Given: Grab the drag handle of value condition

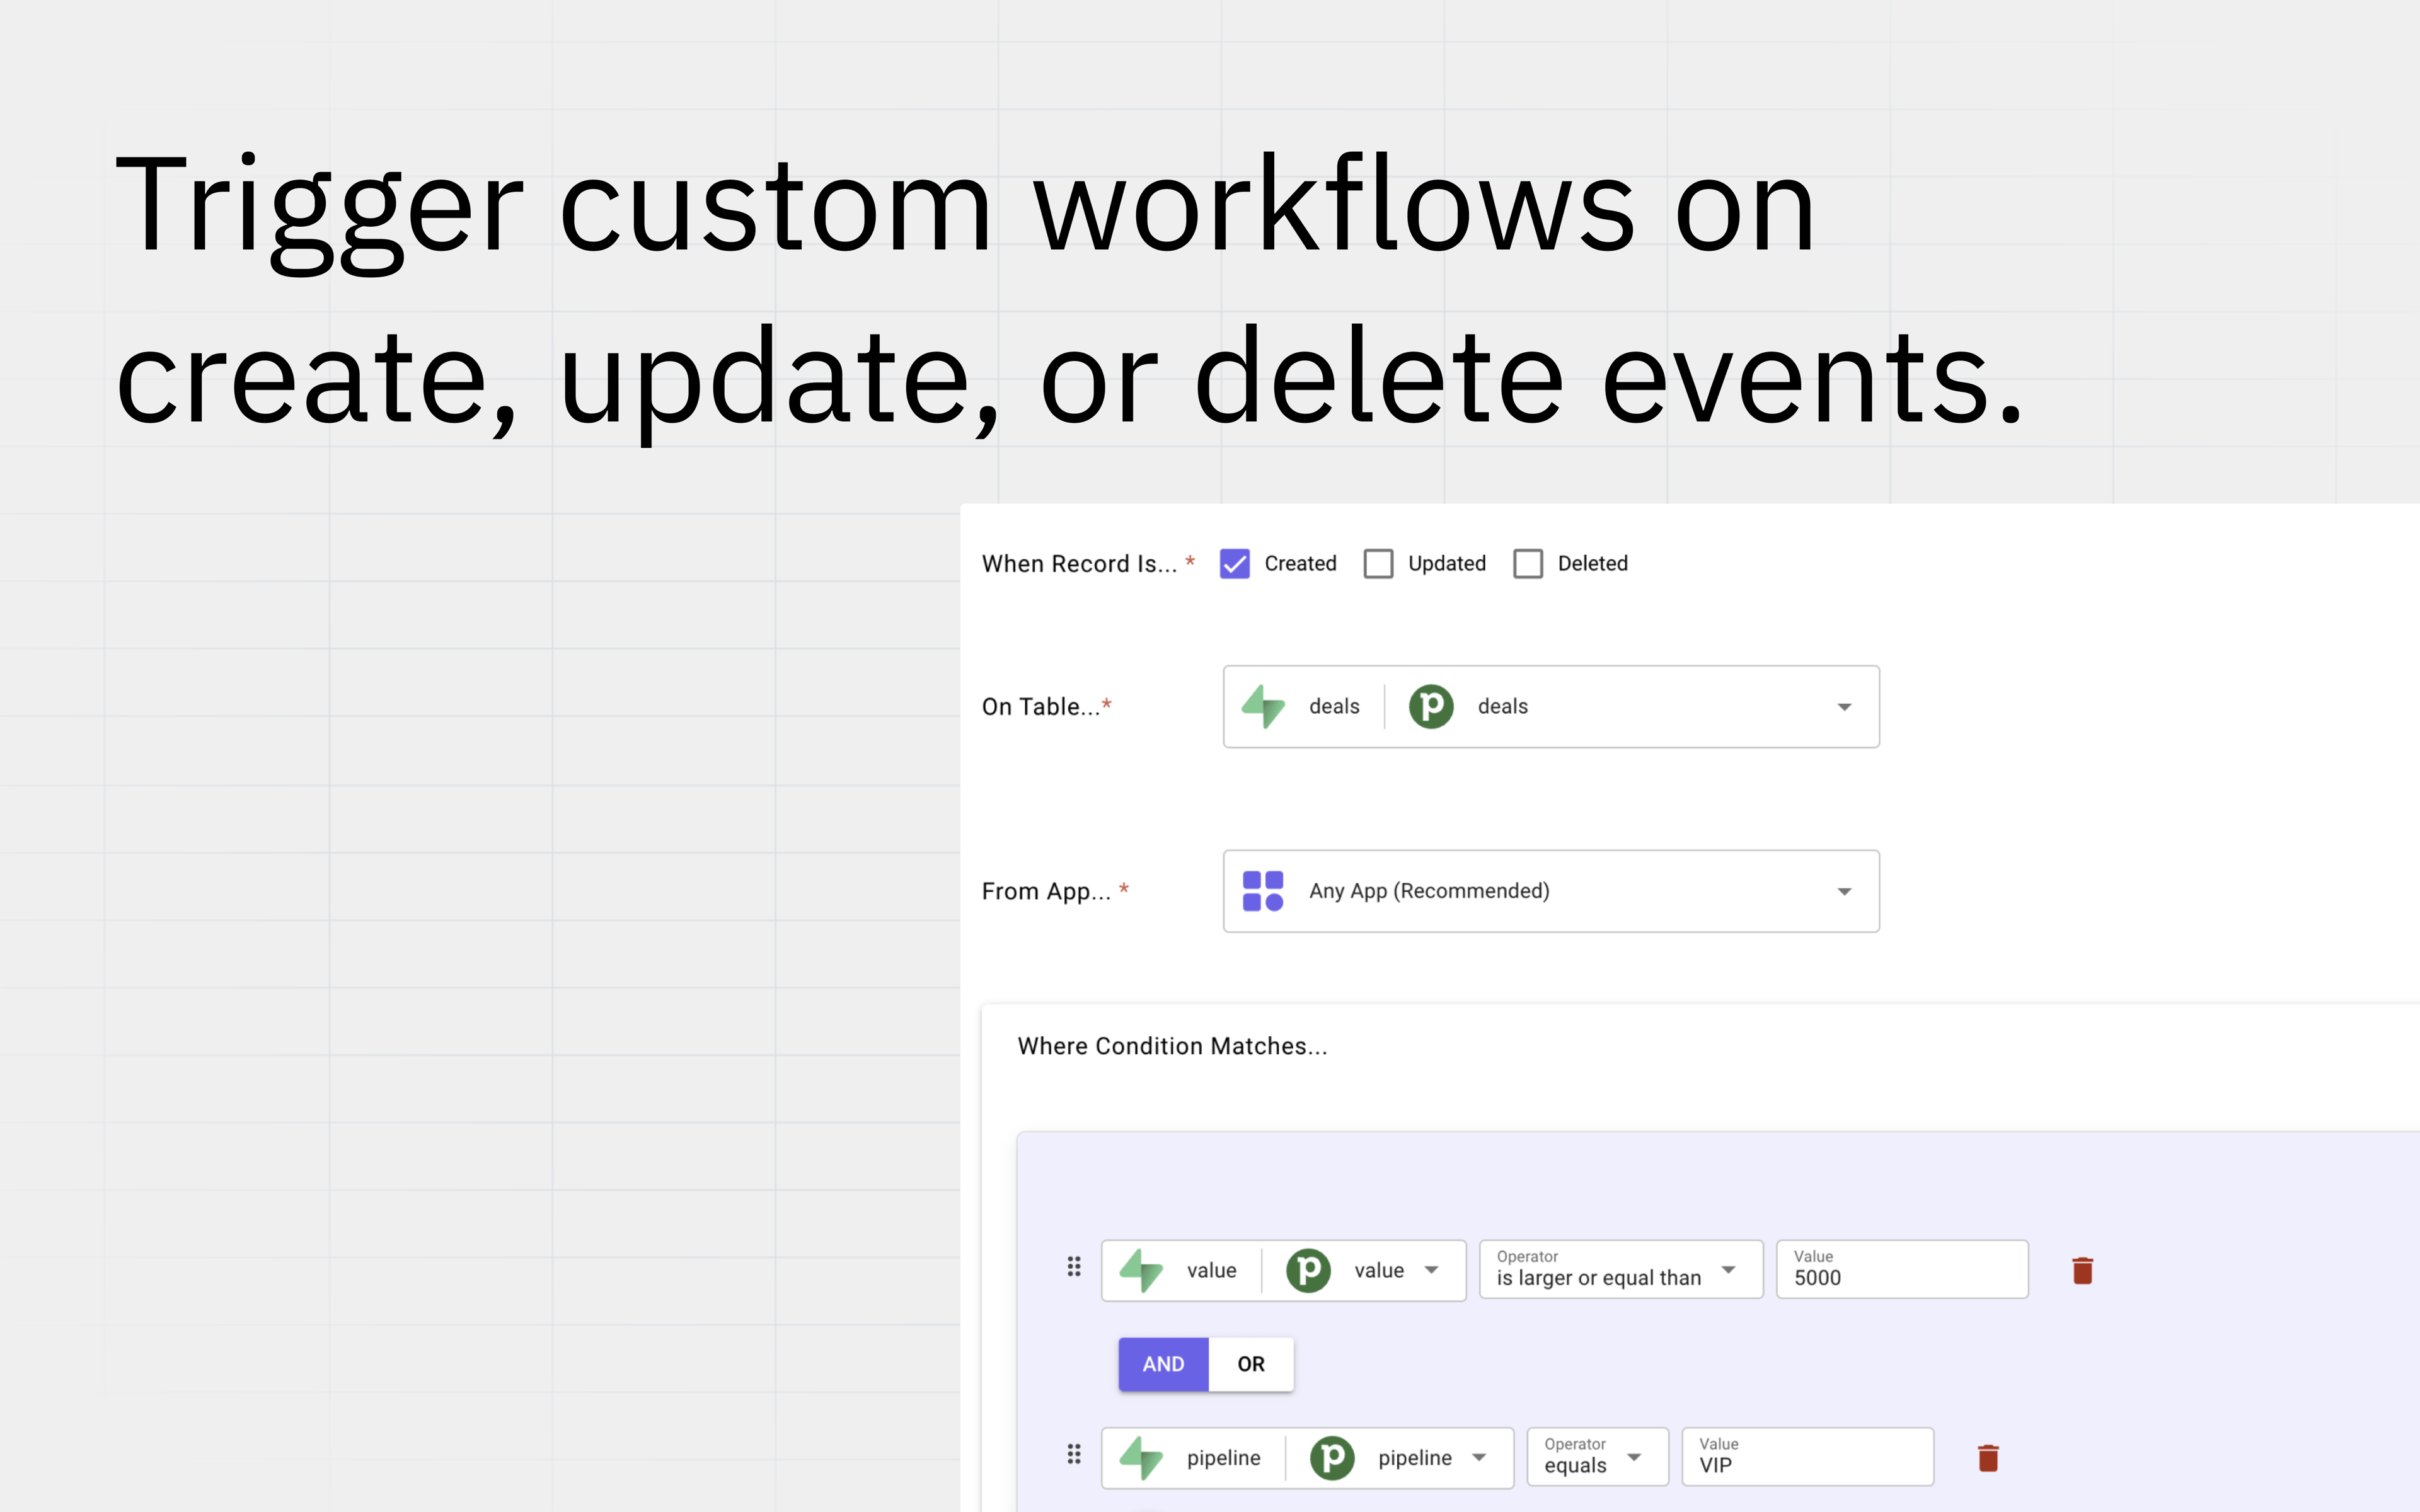Looking at the screenshot, I should coord(1074,1267).
